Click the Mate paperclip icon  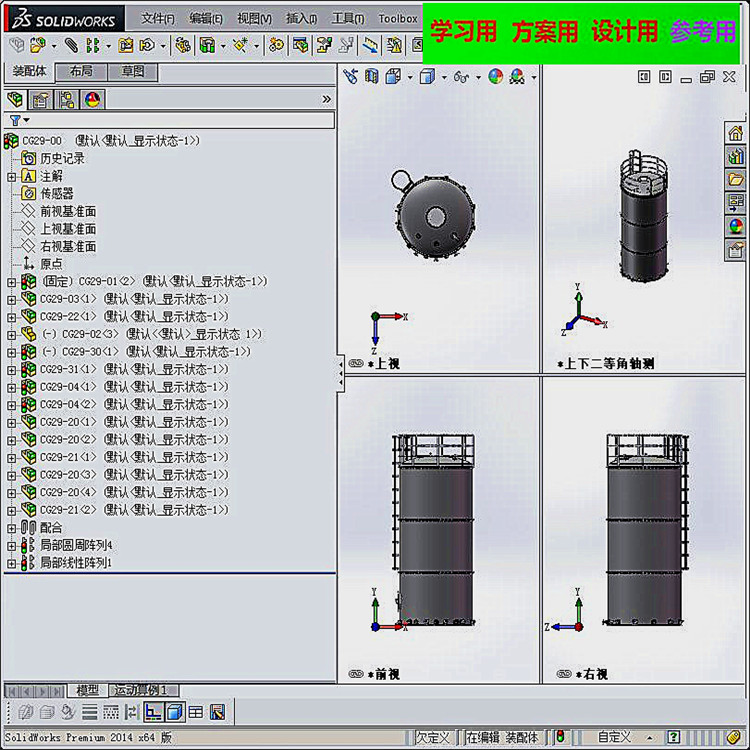tap(71, 45)
